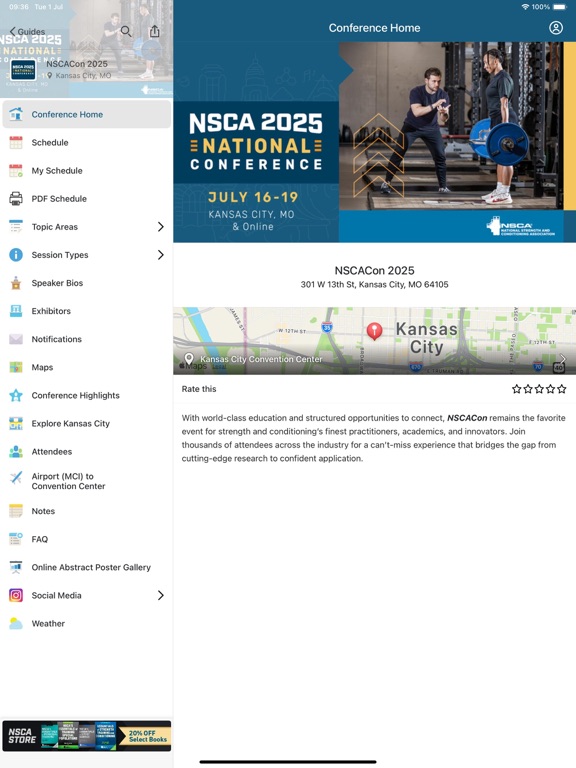Image resolution: width=576 pixels, height=768 pixels.
Task: Tap the Topic Areas list icon
Action: tap(16, 227)
